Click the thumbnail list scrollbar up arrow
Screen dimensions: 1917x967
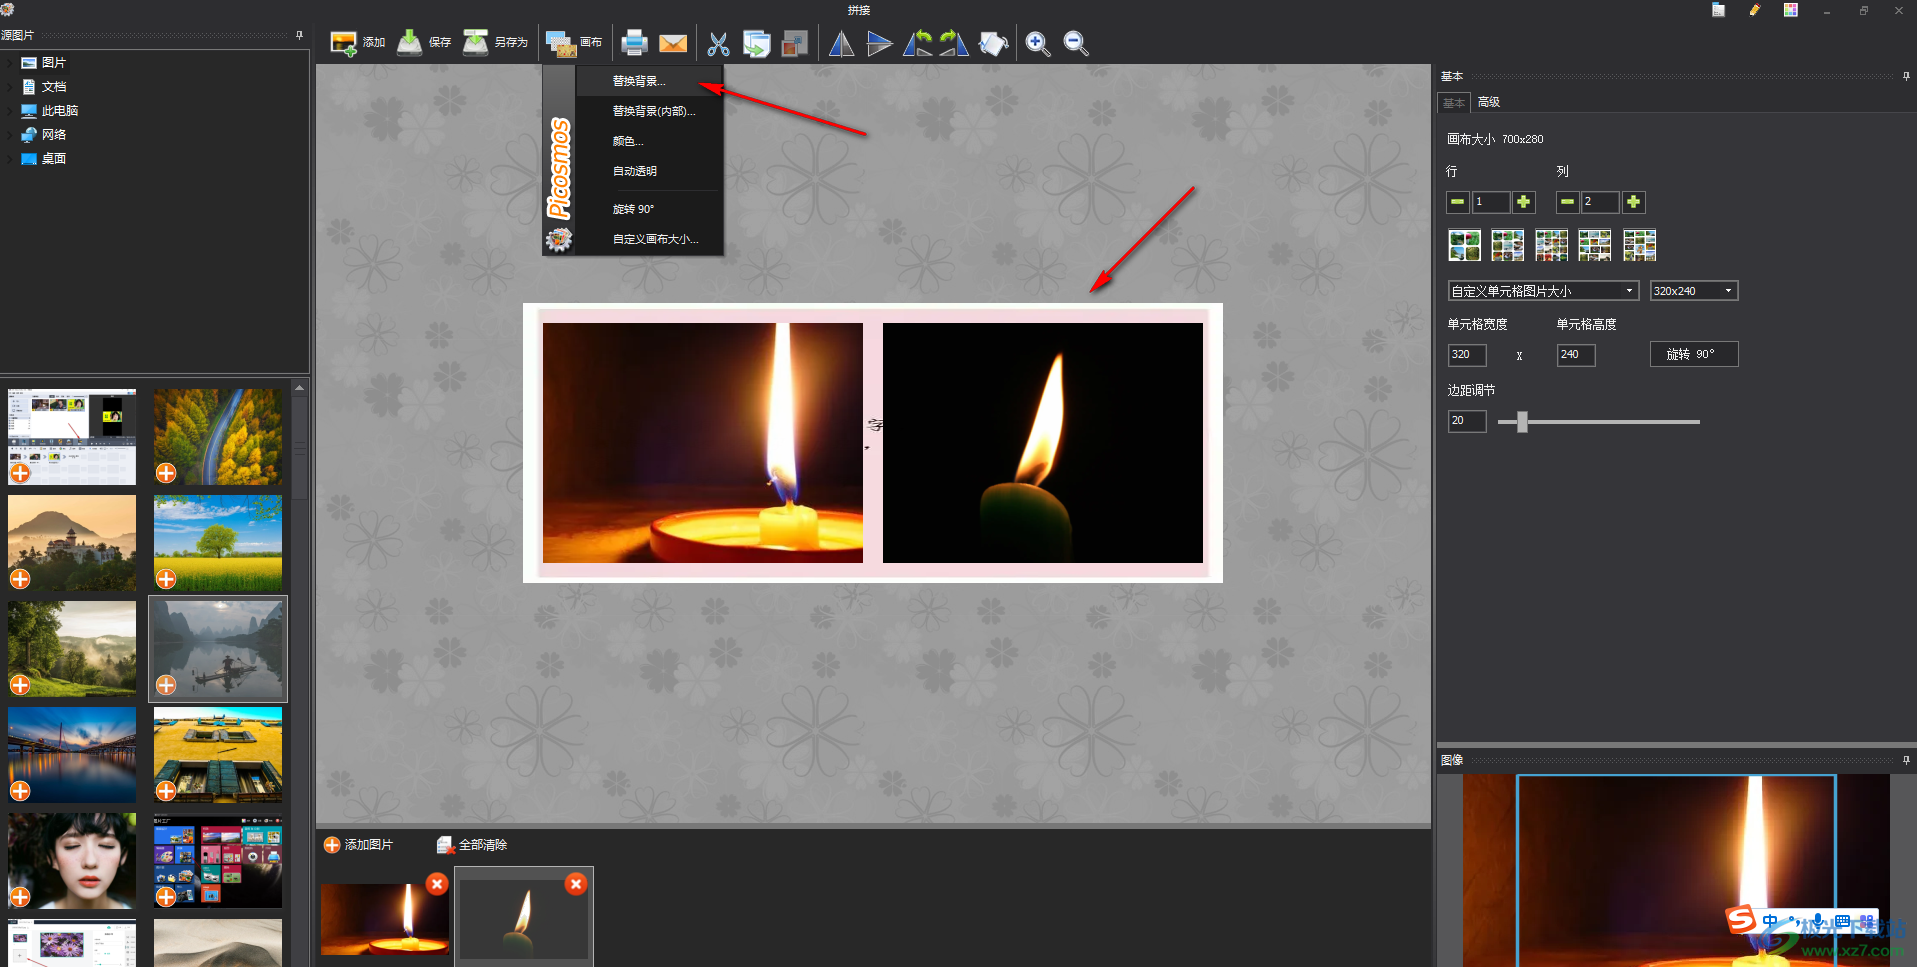[x=299, y=387]
